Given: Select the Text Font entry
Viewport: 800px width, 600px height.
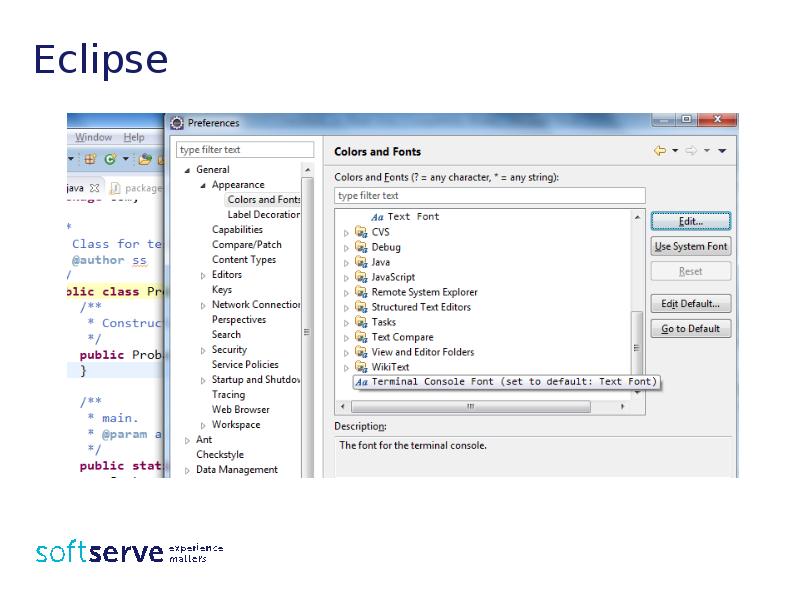Looking at the screenshot, I should coord(413,217).
